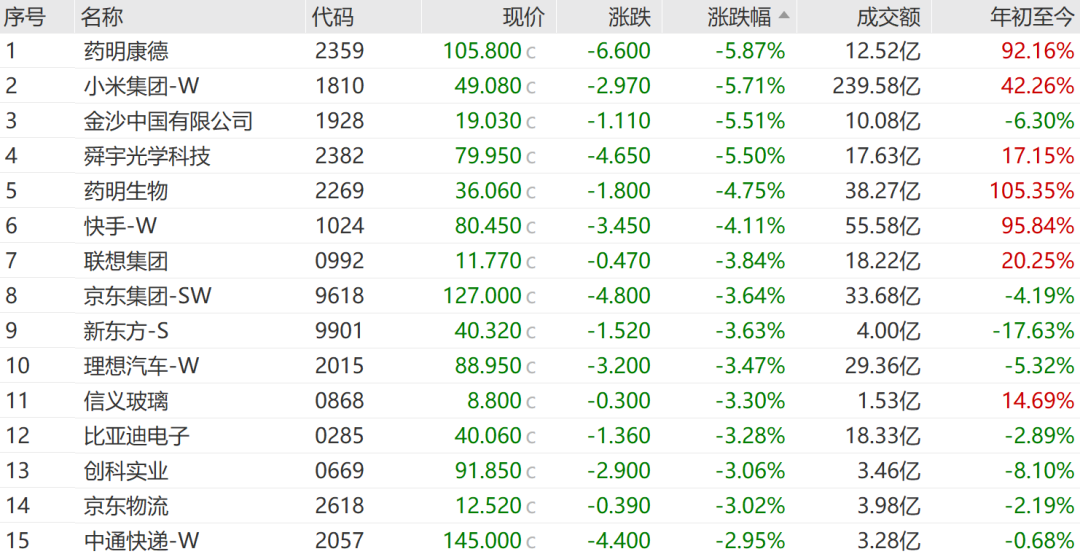Open the 快手-W stock entry
Screen dimensions: 1080x554
point(121,226)
